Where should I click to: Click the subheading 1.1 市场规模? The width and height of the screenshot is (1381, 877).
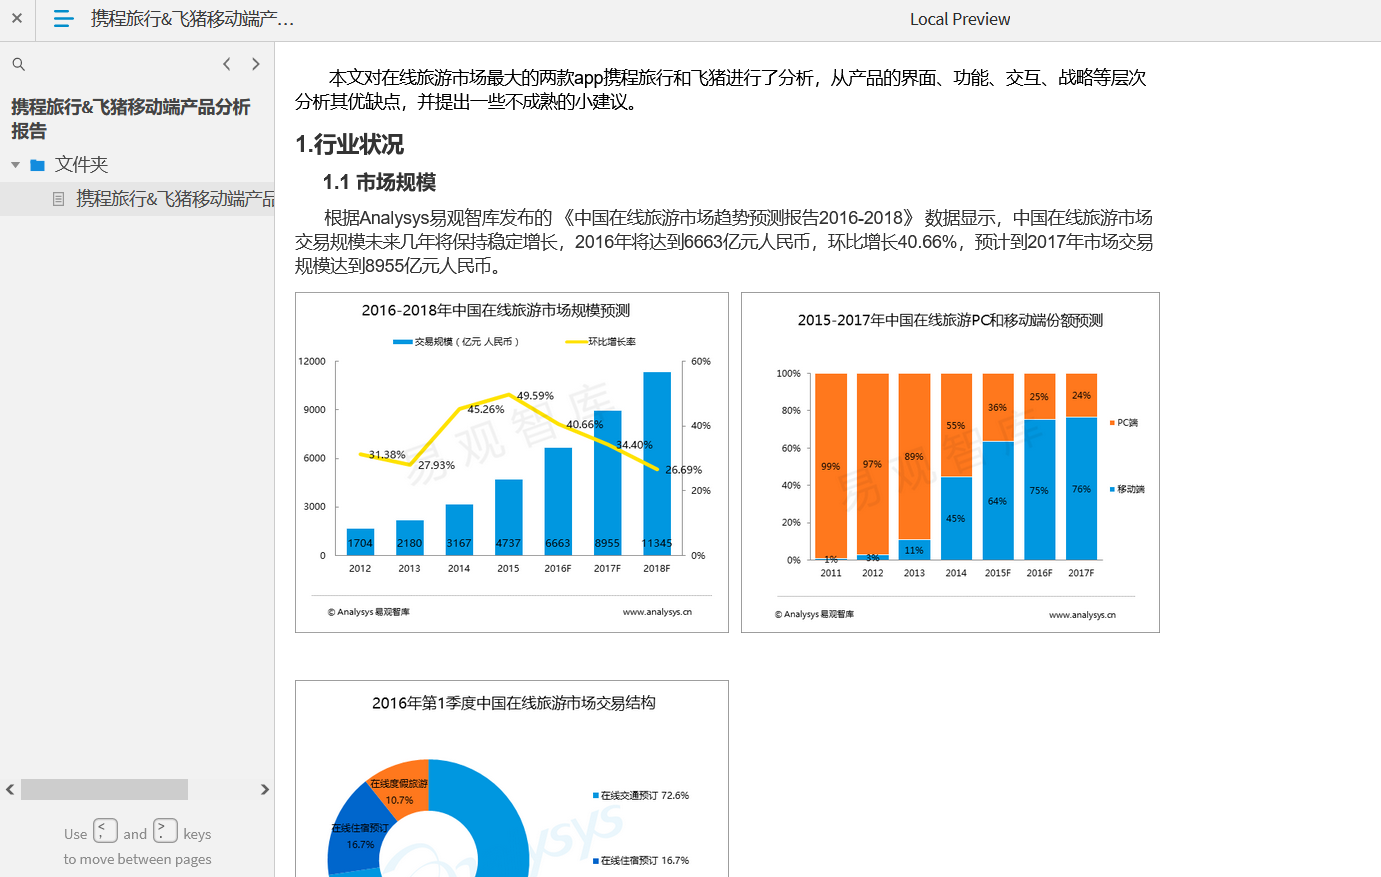(379, 182)
